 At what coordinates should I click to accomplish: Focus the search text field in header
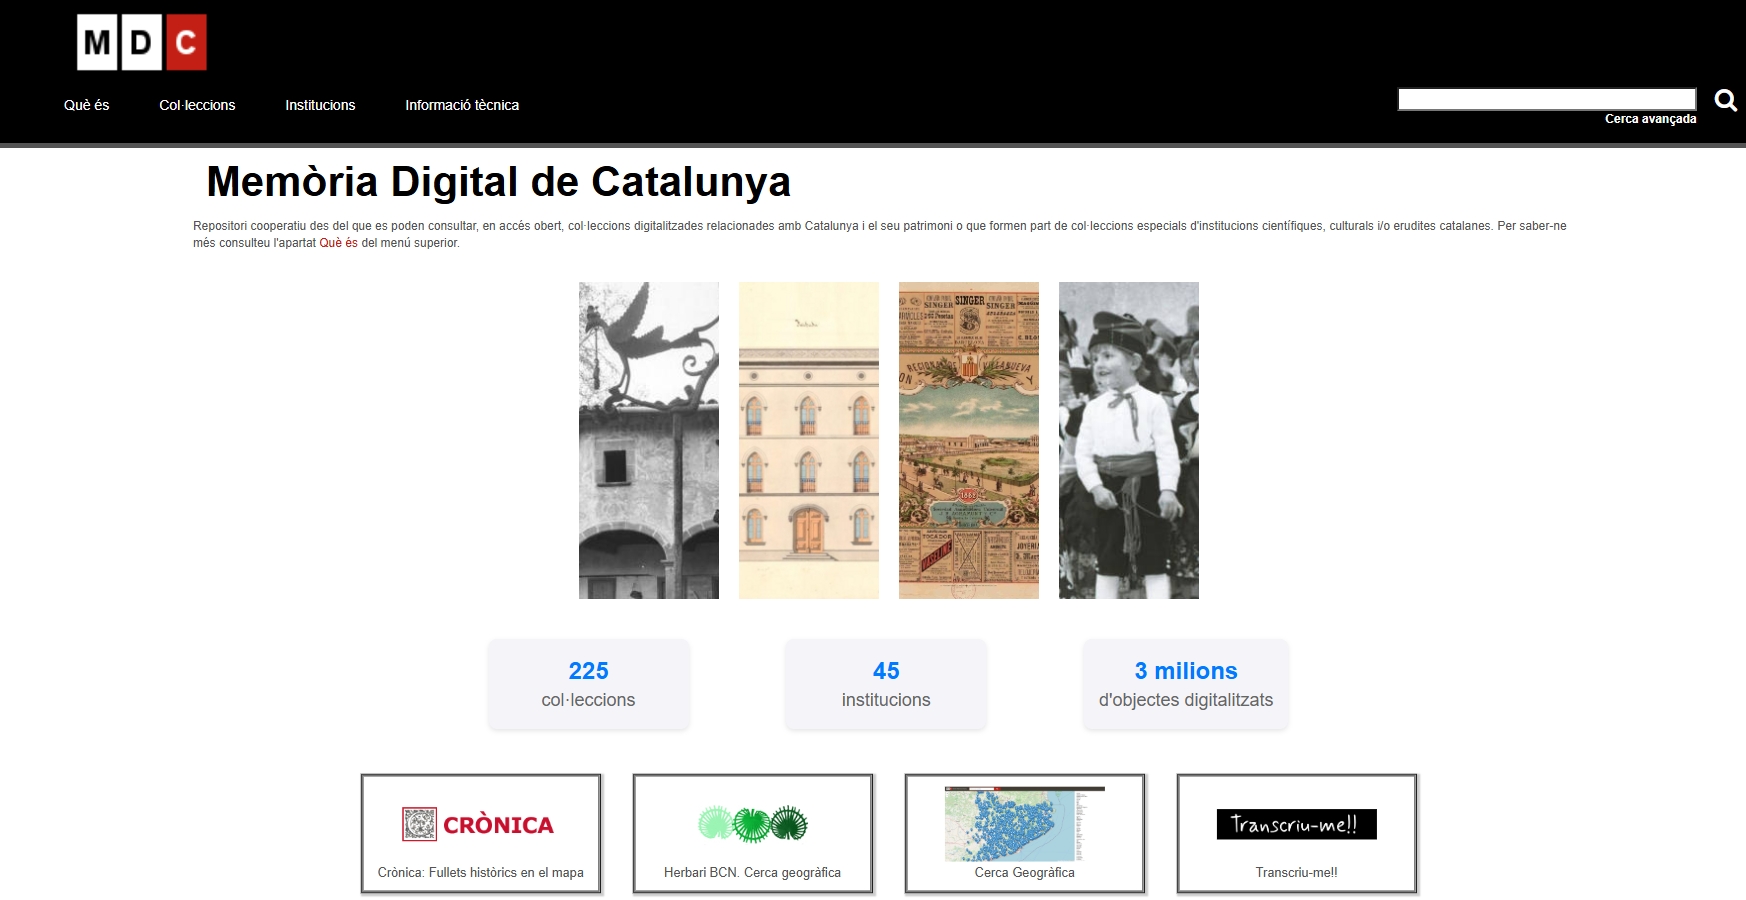[x=1546, y=99]
